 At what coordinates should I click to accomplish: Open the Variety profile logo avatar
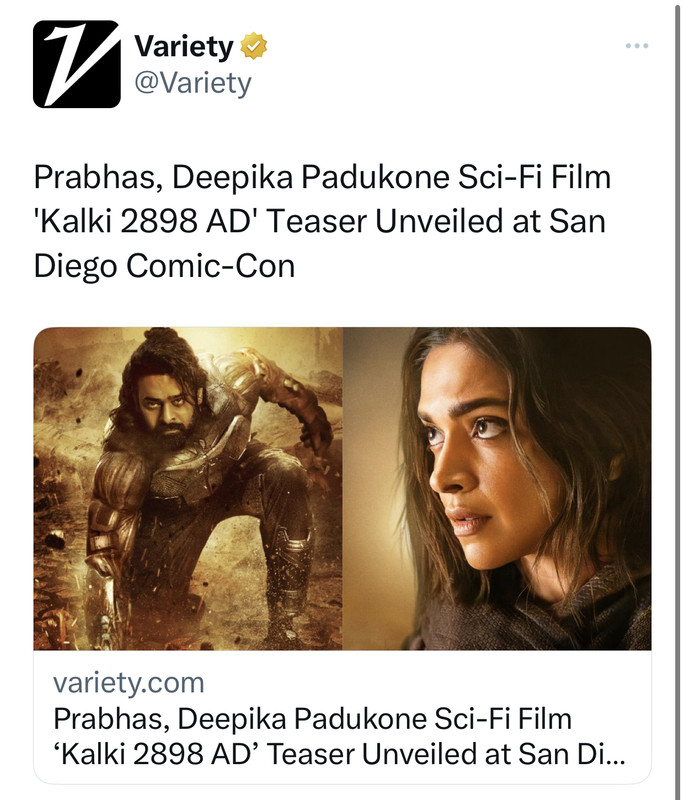point(77,64)
